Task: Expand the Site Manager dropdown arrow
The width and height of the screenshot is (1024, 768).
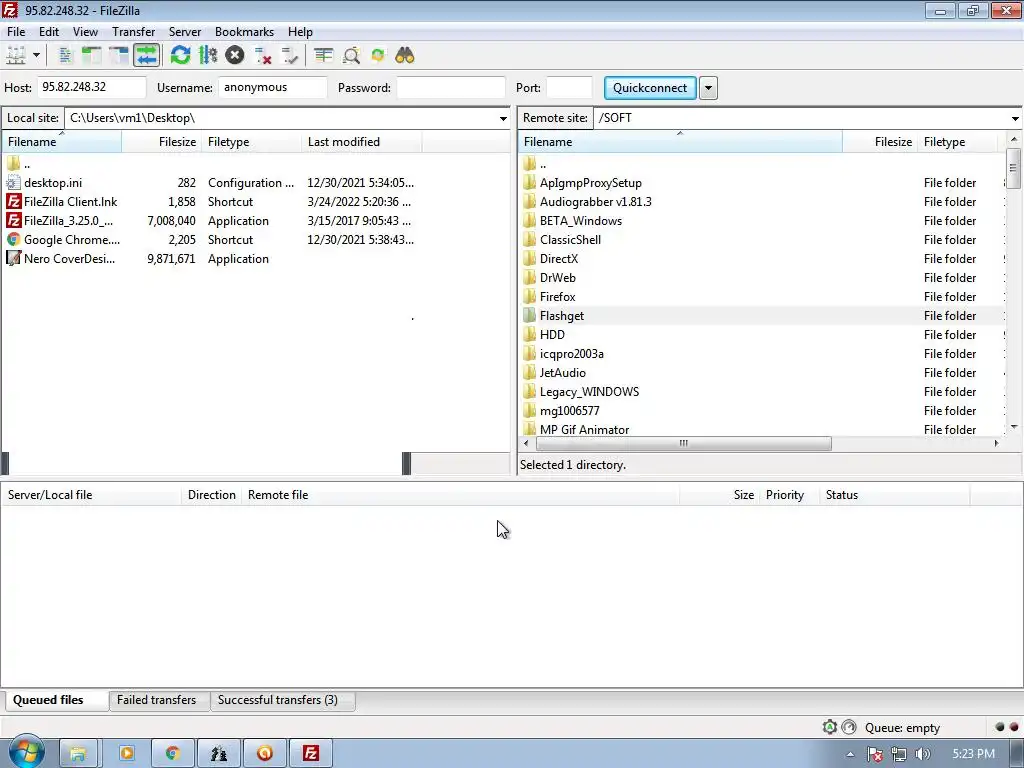Action: pyautogui.click(x=37, y=56)
